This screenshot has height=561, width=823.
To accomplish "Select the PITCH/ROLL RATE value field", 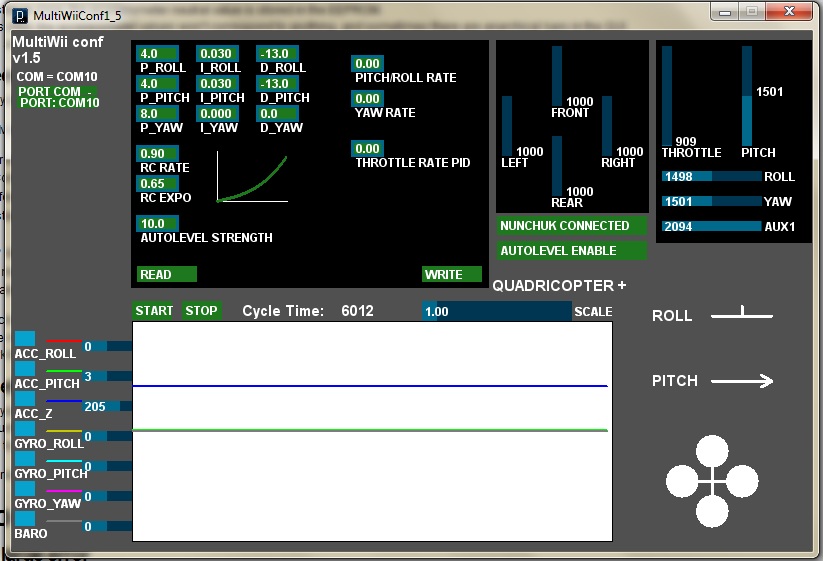I will [367, 63].
